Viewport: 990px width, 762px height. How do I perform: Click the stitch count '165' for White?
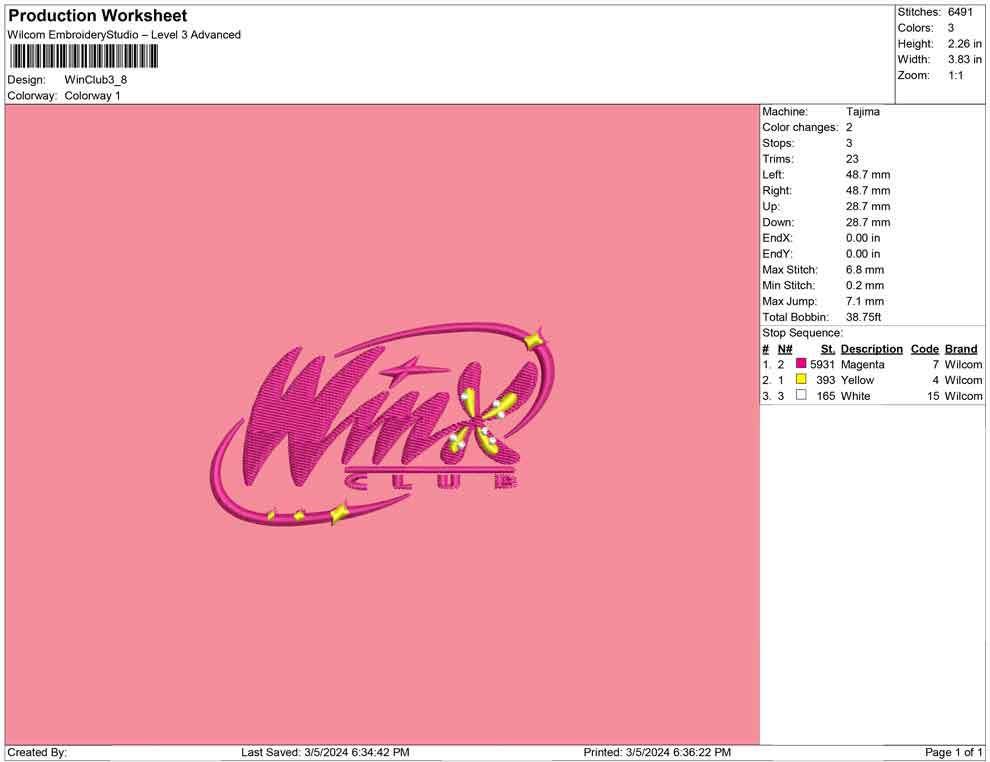(825, 396)
